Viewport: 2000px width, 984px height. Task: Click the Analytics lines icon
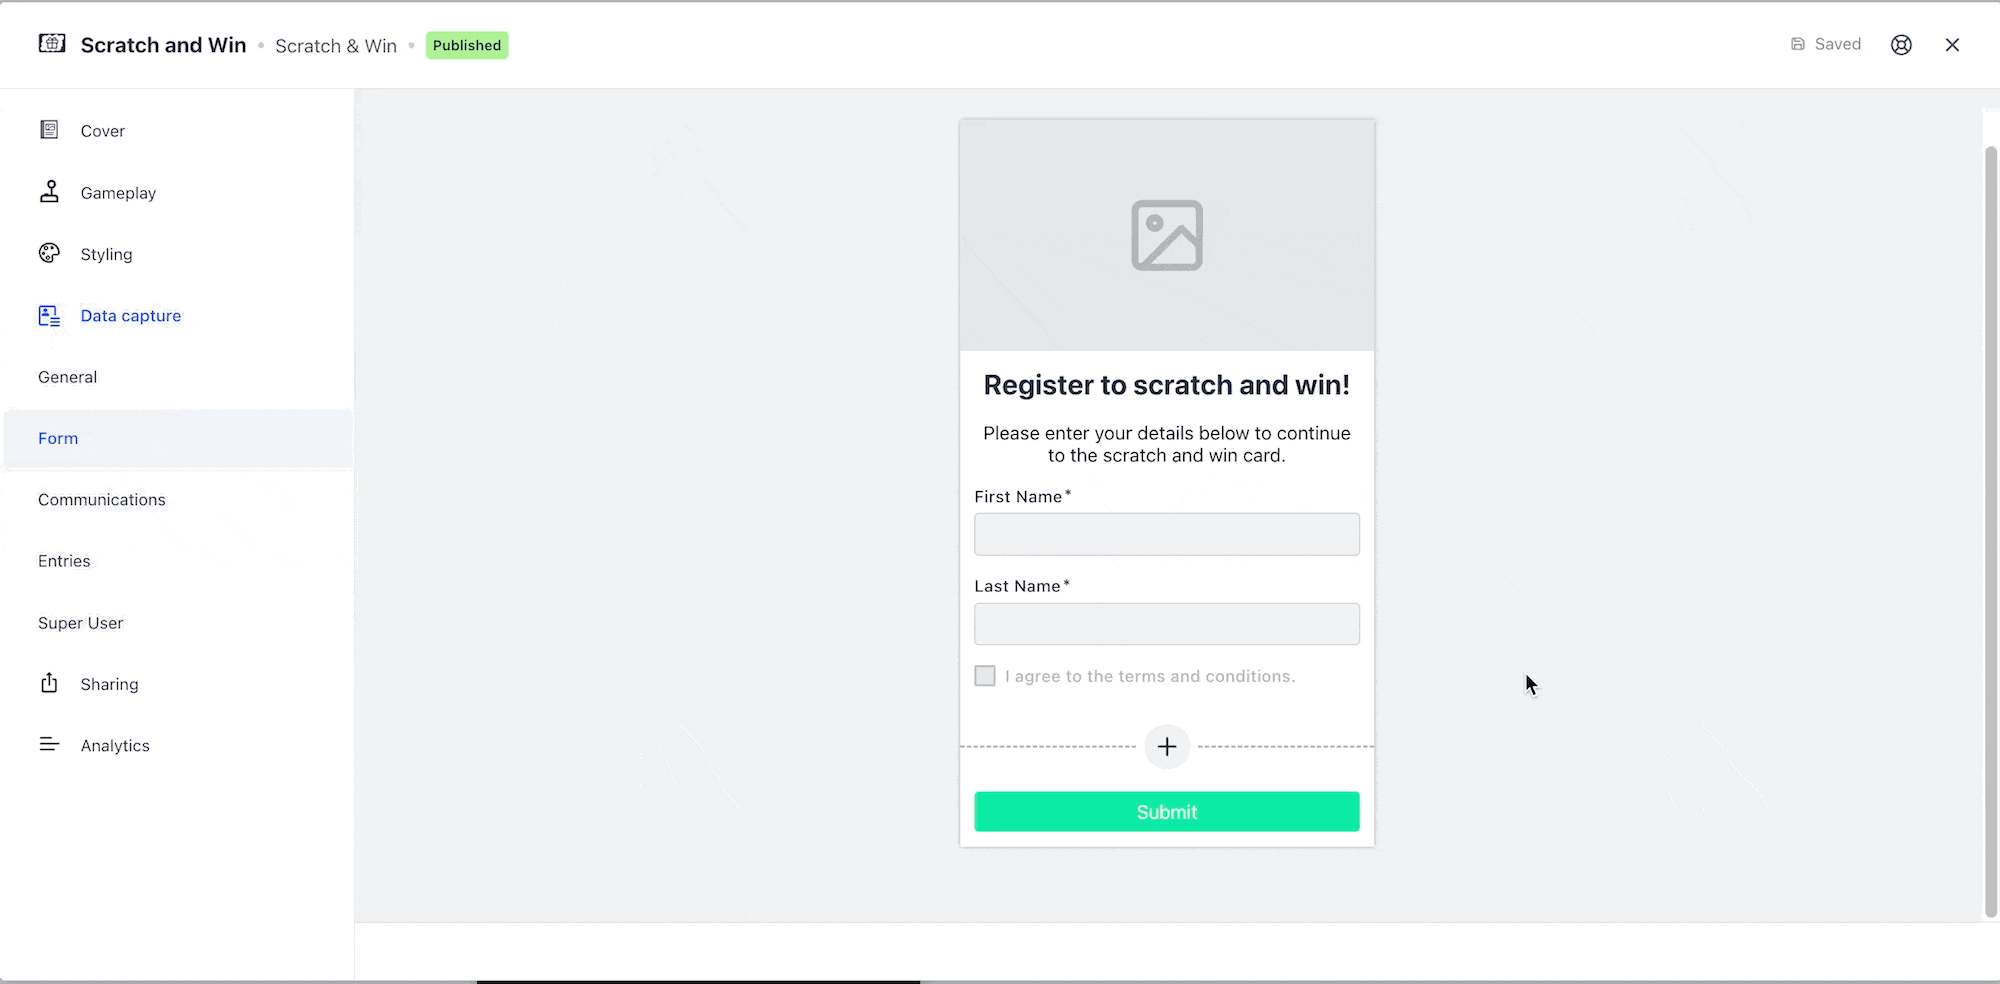[x=49, y=744]
